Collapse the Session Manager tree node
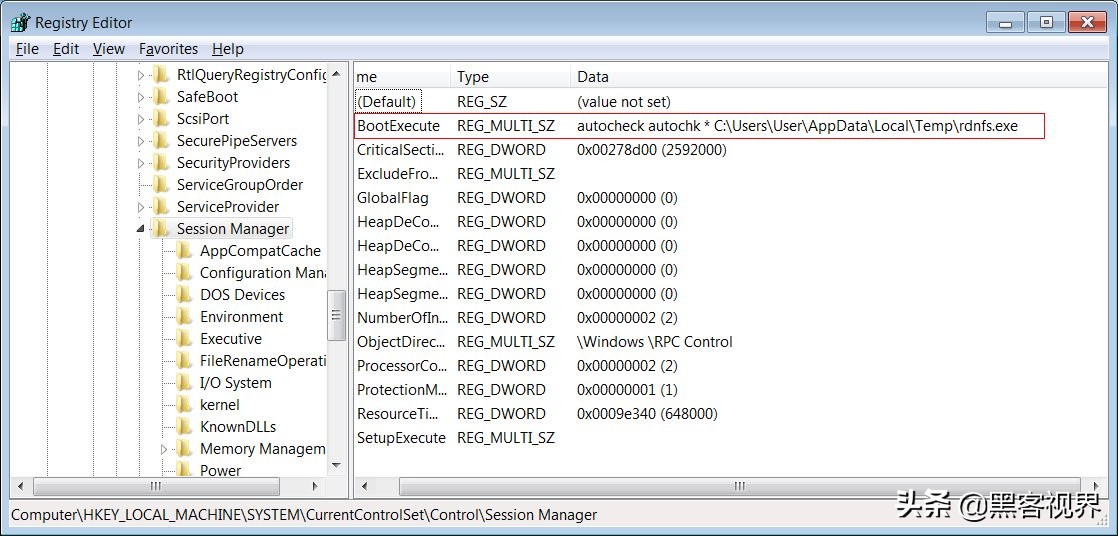This screenshot has width=1118, height=536. 140,229
